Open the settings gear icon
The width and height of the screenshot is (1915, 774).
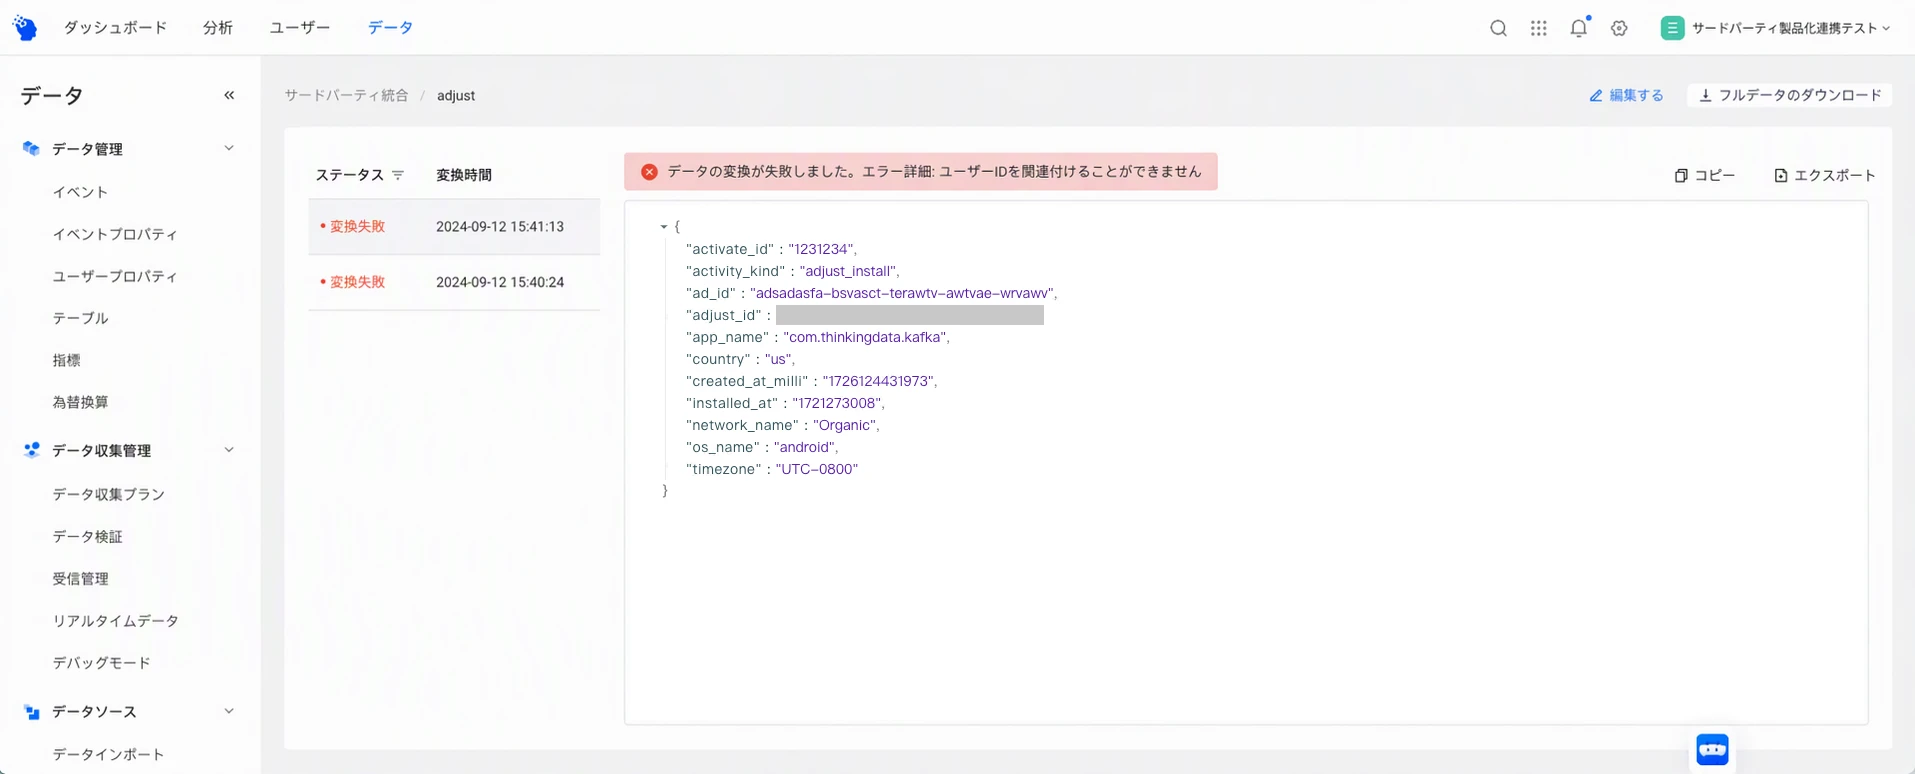point(1619,28)
